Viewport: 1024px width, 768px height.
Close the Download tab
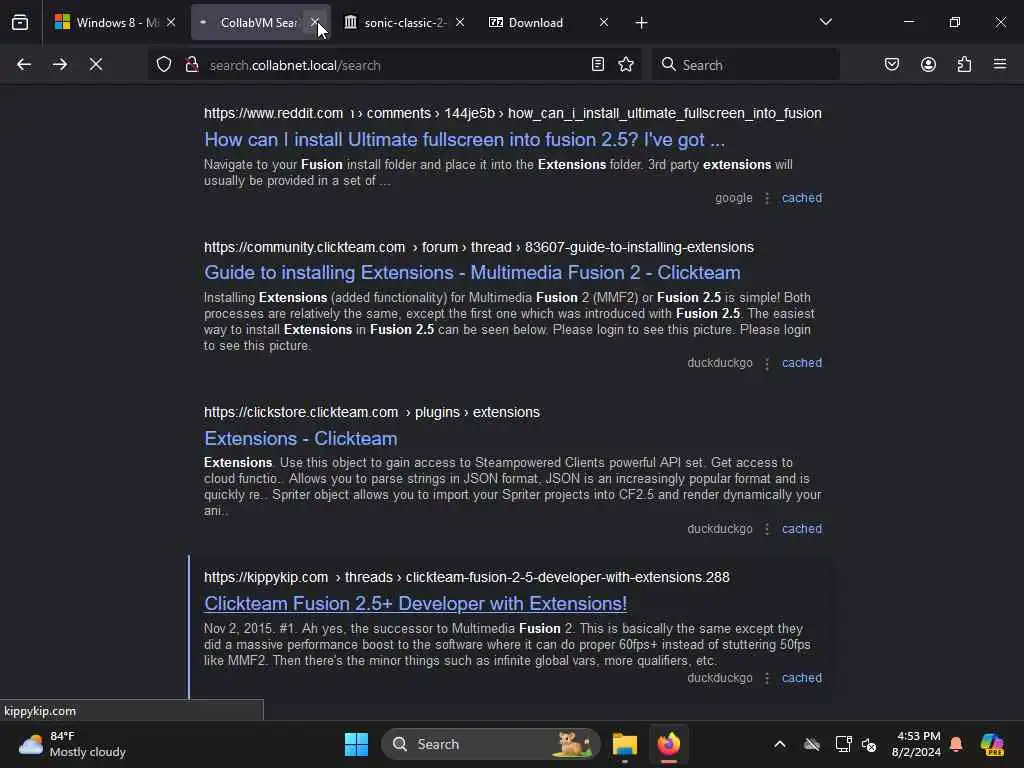point(604,23)
